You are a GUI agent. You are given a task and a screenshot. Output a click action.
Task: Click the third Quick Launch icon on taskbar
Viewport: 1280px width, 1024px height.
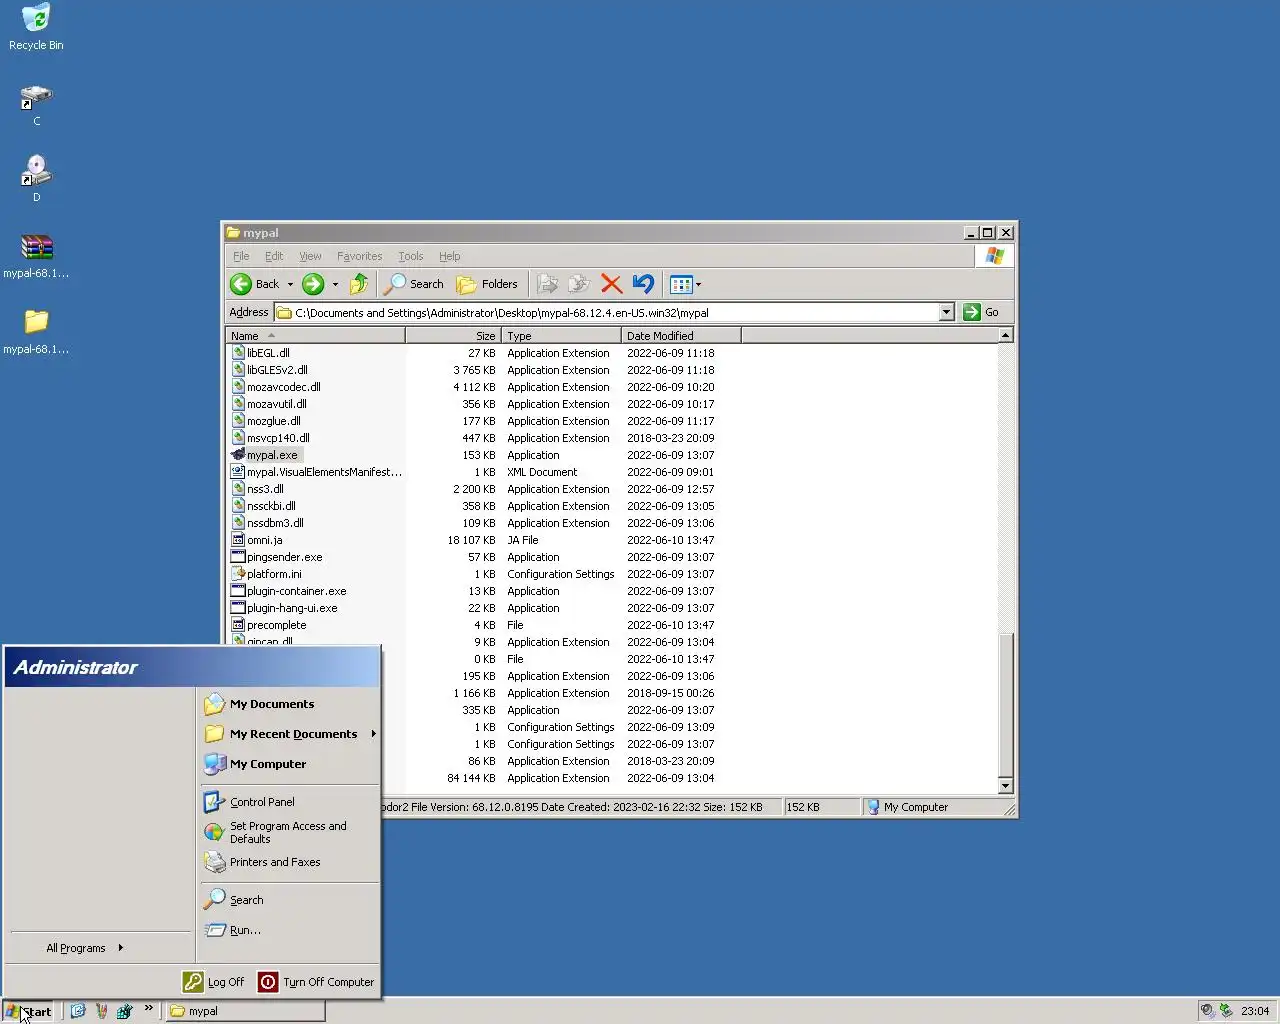124,1011
